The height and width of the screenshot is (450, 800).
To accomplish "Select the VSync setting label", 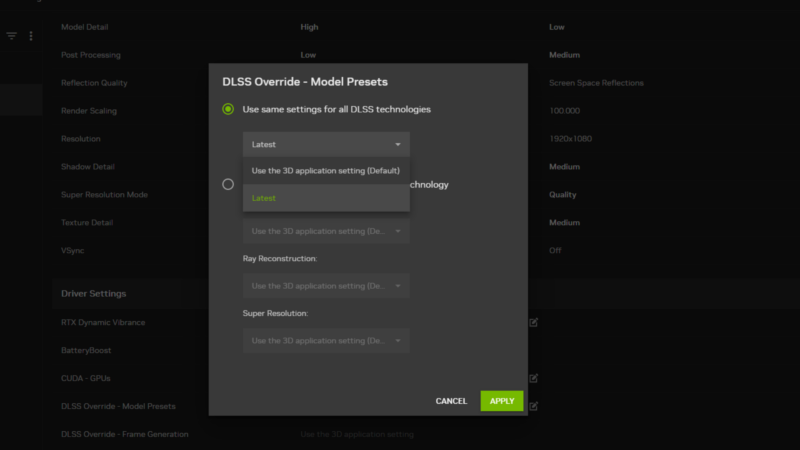I will (72, 251).
